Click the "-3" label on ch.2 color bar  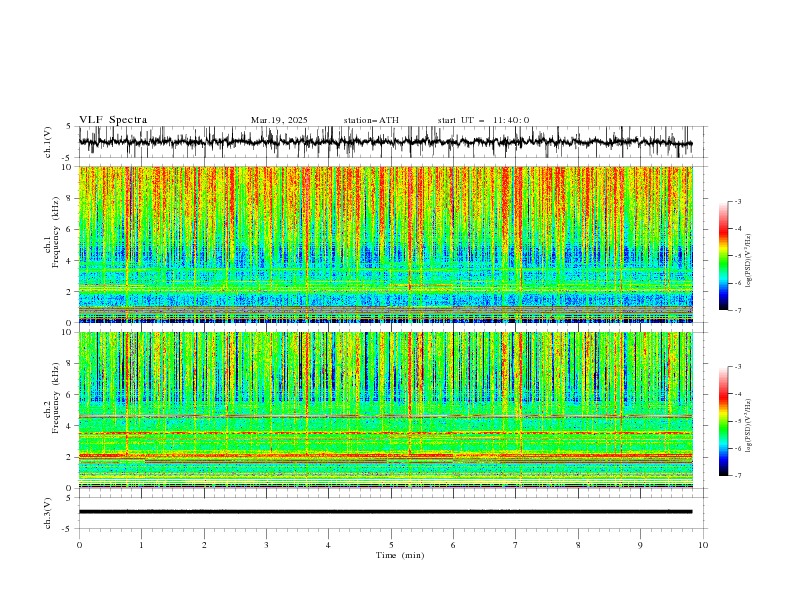[737, 367]
